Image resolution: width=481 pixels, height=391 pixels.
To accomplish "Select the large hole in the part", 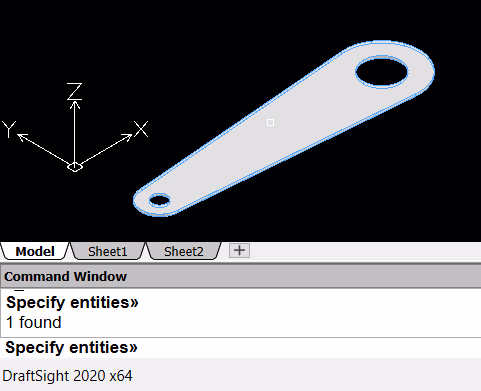I will [382, 72].
